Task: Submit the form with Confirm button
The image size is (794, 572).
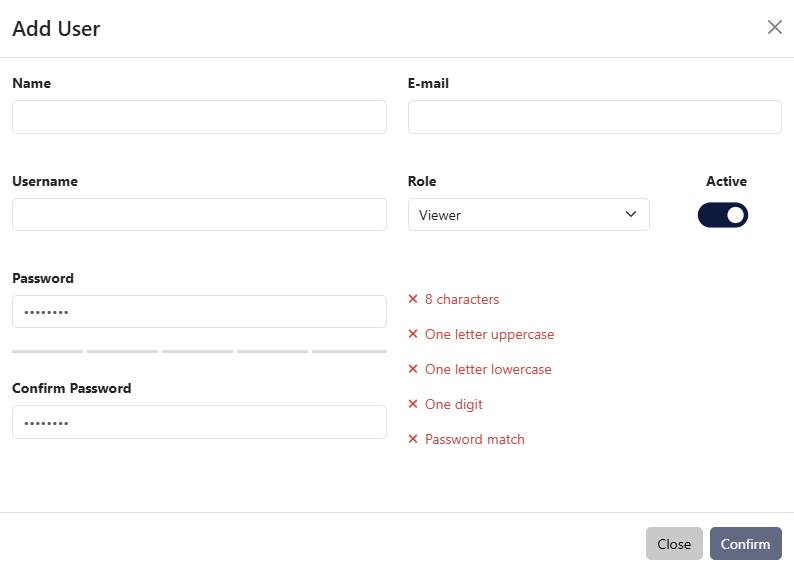Action: click(745, 544)
